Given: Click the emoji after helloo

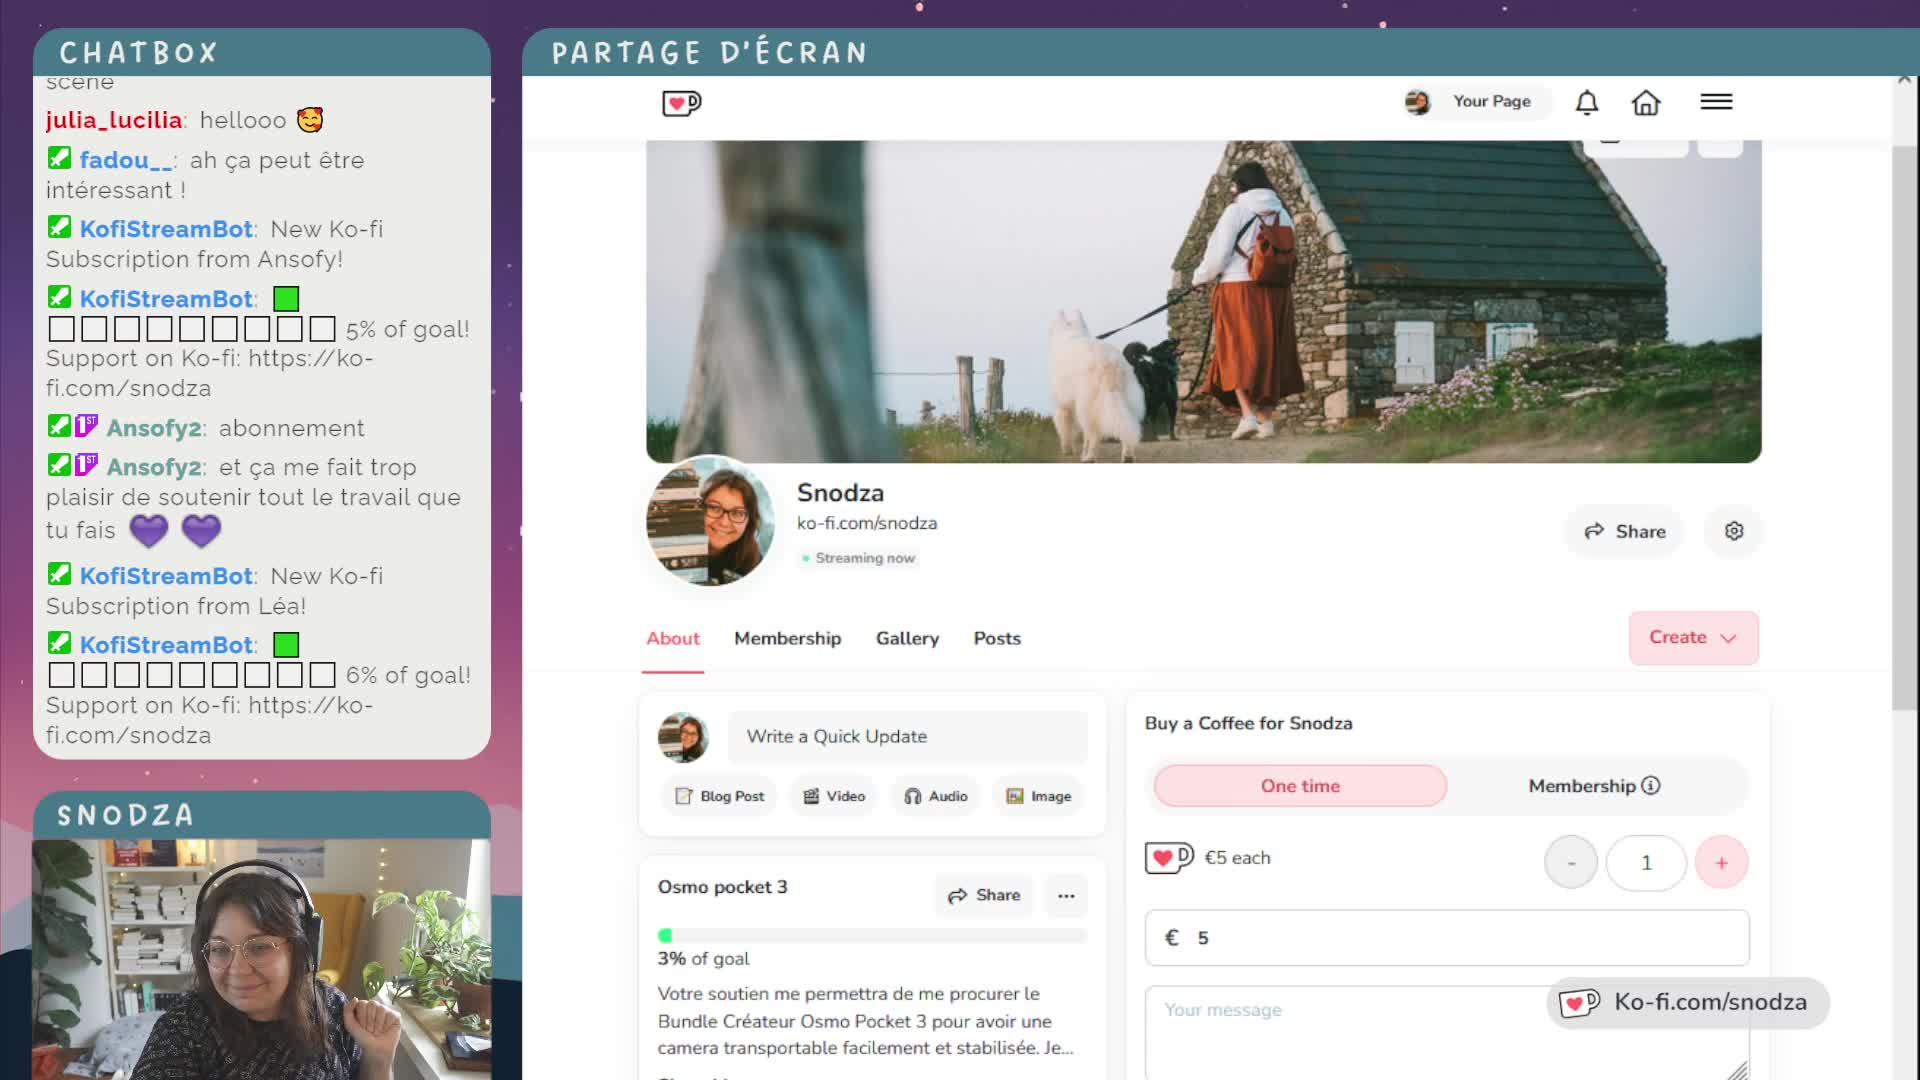Looking at the screenshot, I should coord(310,120).
